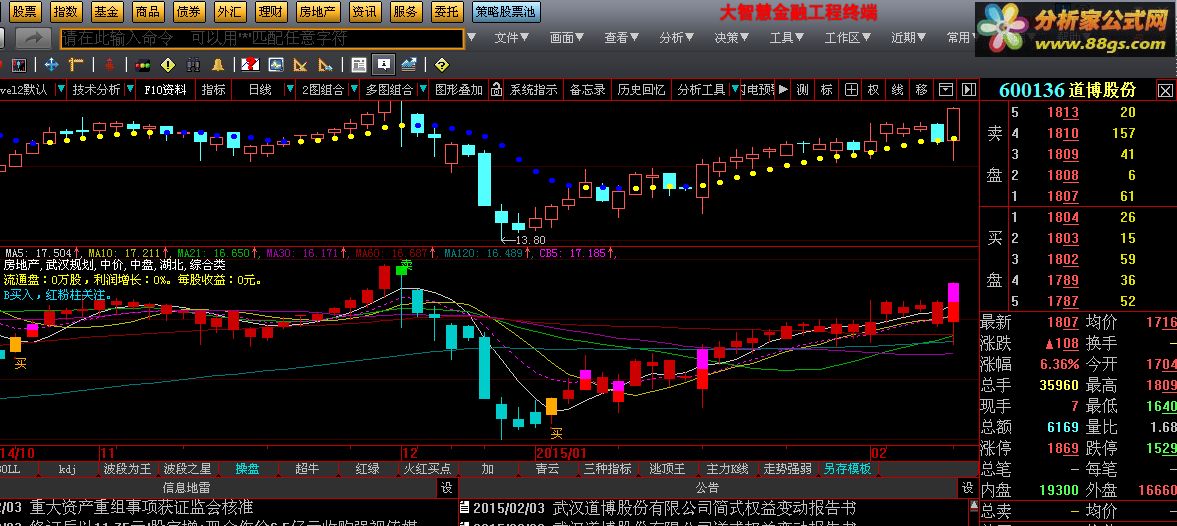Click the traffic light signal icon
1177x526 pixels.
click(143, 65)
